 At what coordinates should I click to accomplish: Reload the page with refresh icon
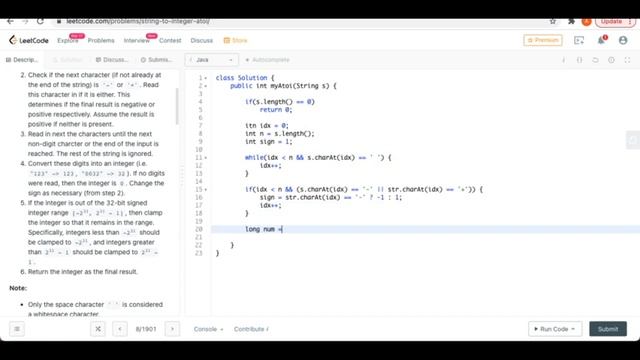[x=40, y=21]
